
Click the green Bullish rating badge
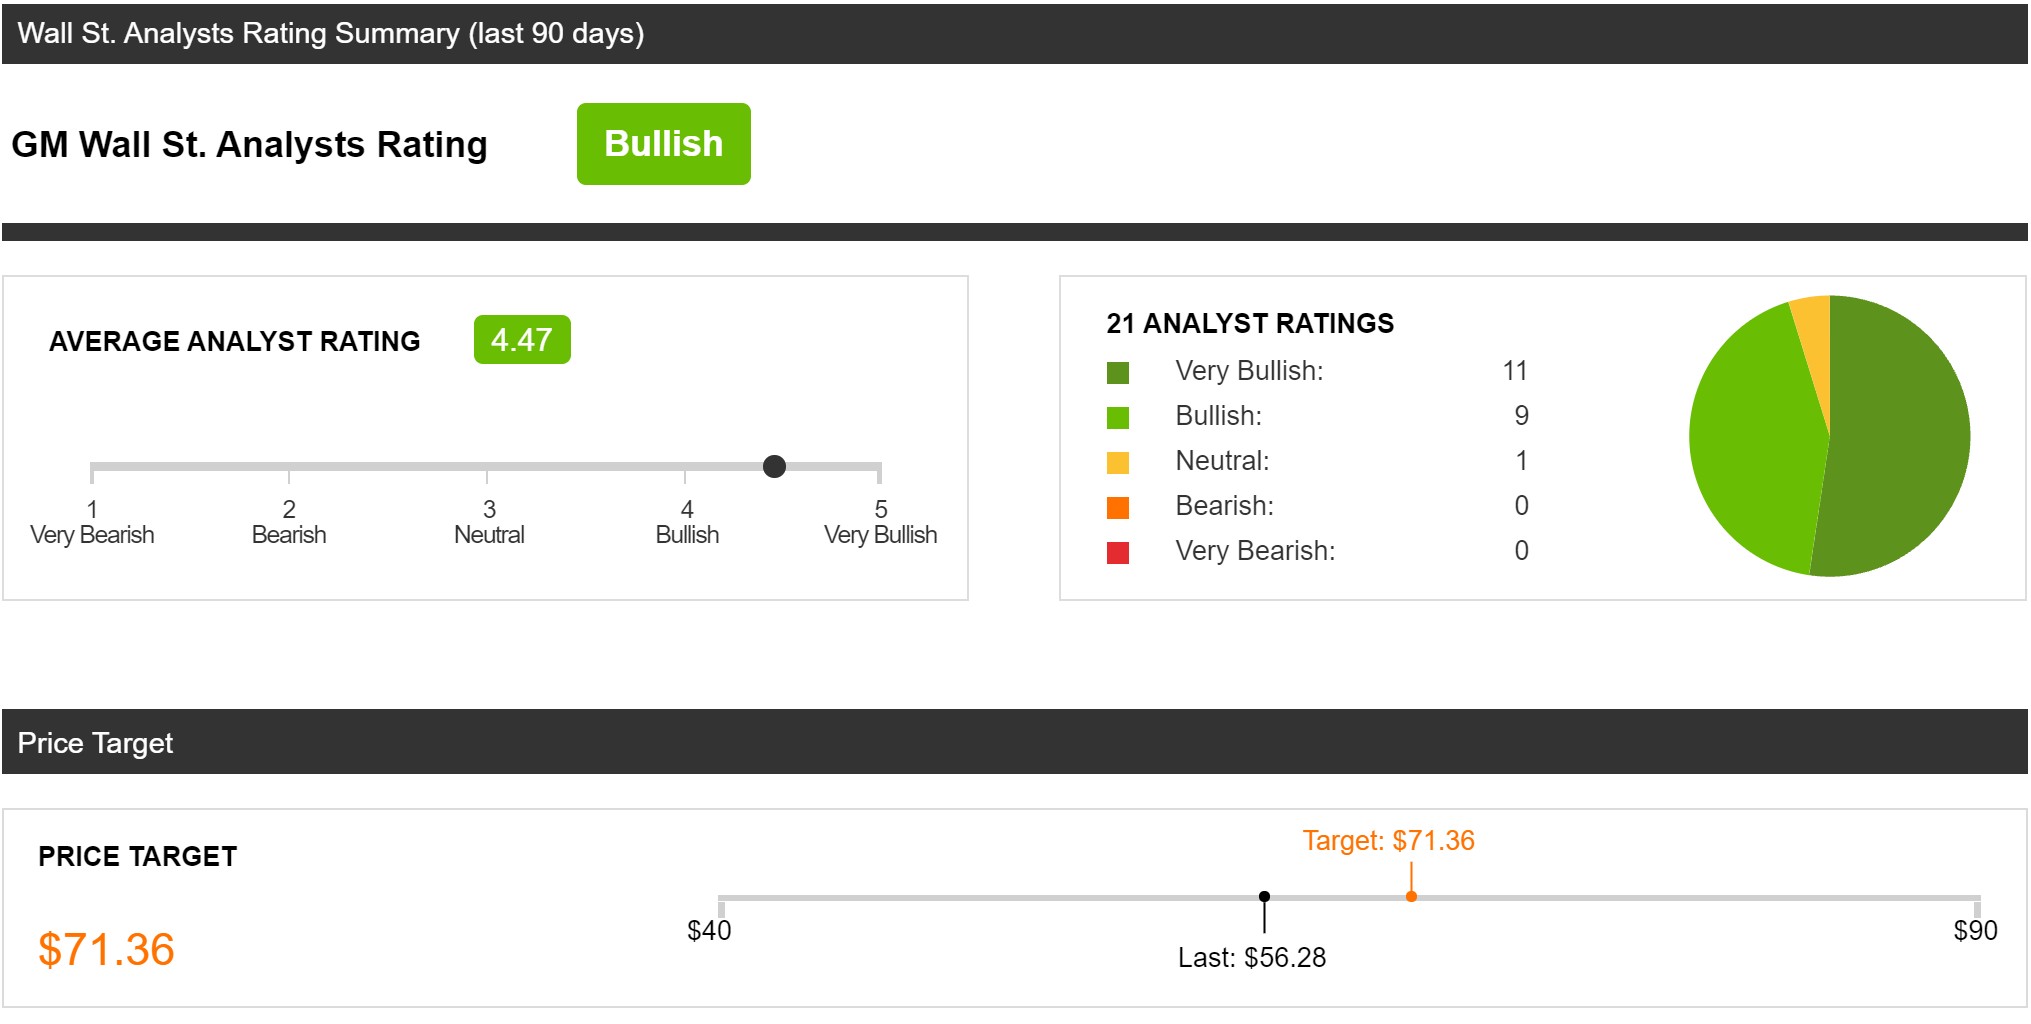coord(663,144)
